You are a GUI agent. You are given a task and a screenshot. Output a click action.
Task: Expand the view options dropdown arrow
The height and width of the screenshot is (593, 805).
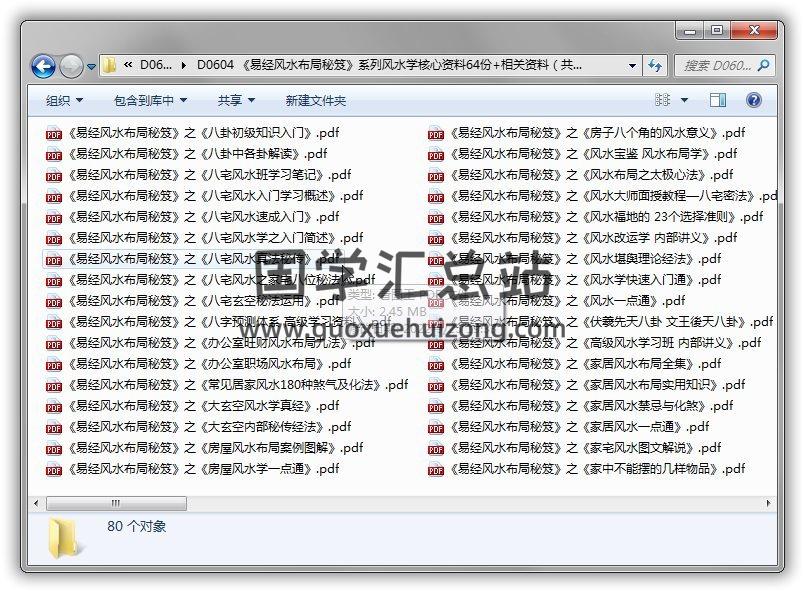[684, 100]
